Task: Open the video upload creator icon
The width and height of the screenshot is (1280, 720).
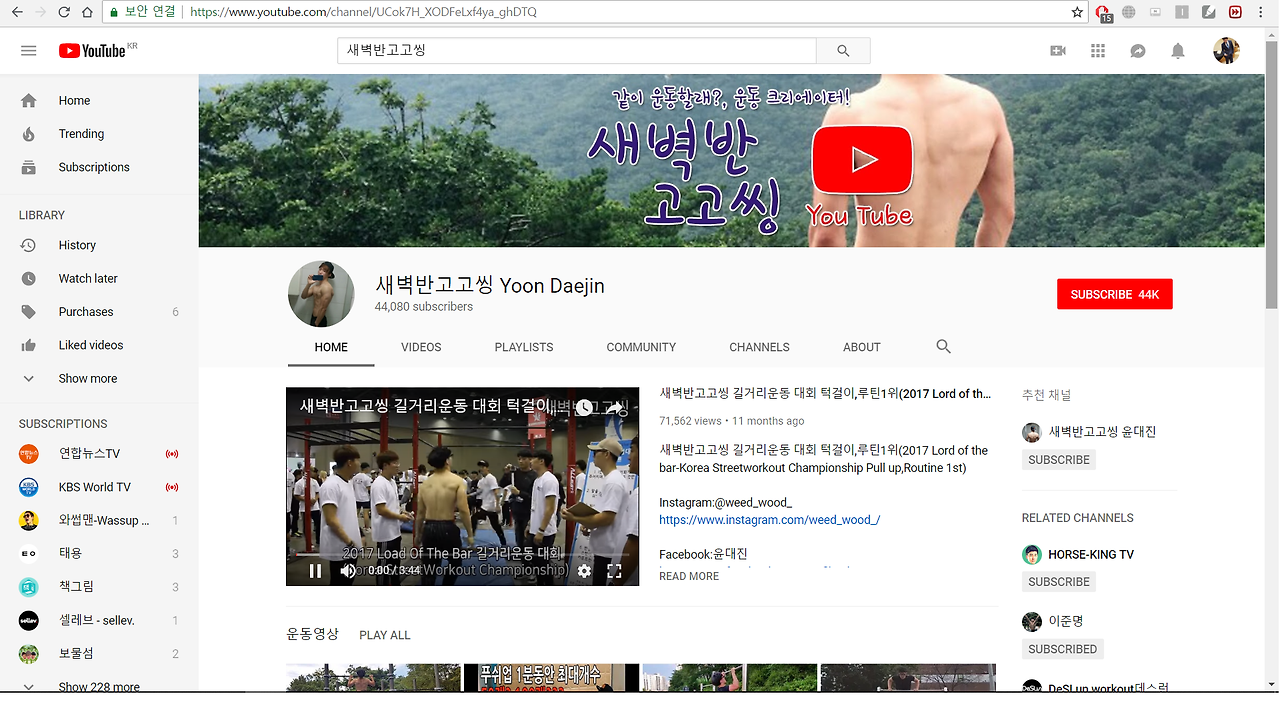Action: point(1057,50)
